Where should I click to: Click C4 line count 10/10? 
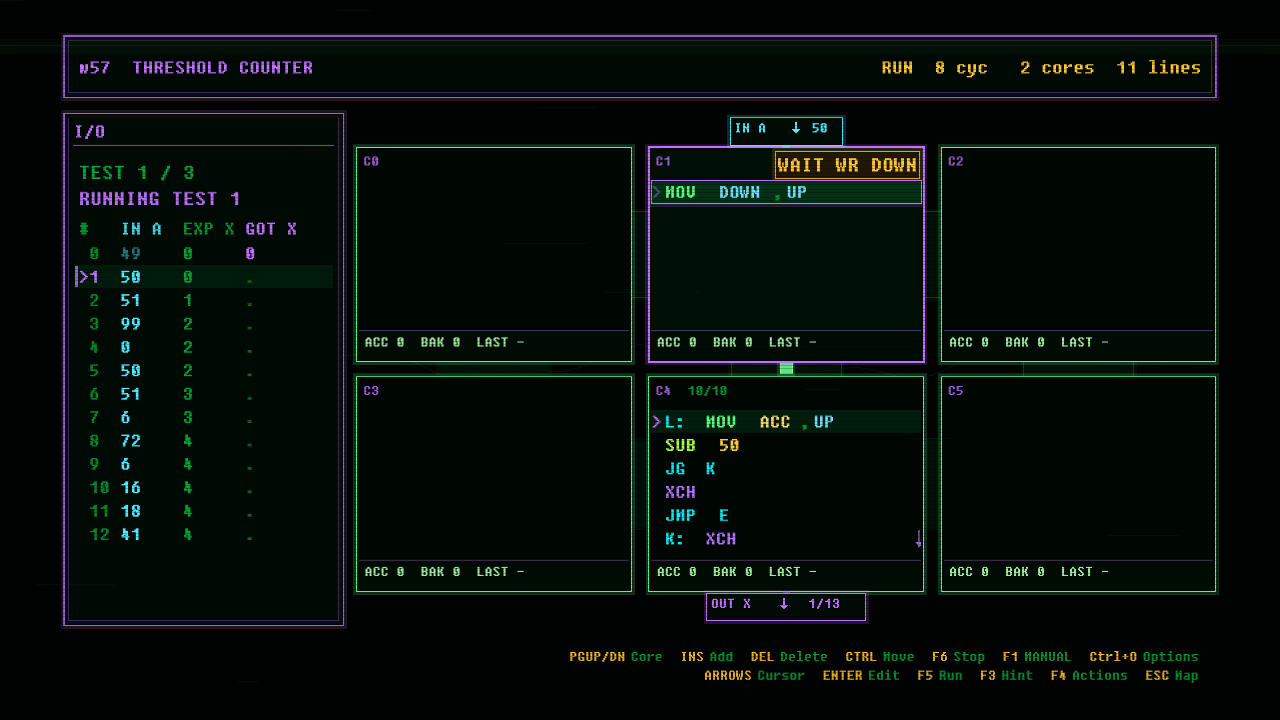click(708, 390)
